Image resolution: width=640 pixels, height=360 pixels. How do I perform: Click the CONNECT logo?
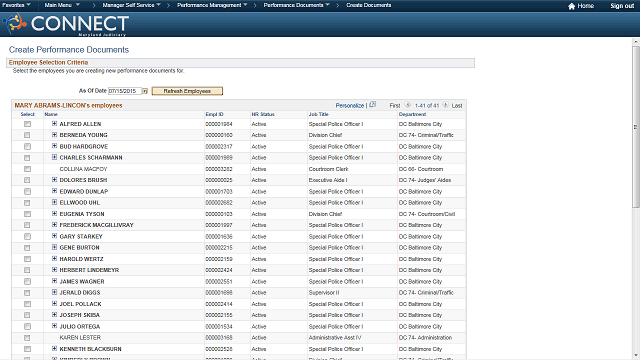pyautogui.click(x=67, y=24)
